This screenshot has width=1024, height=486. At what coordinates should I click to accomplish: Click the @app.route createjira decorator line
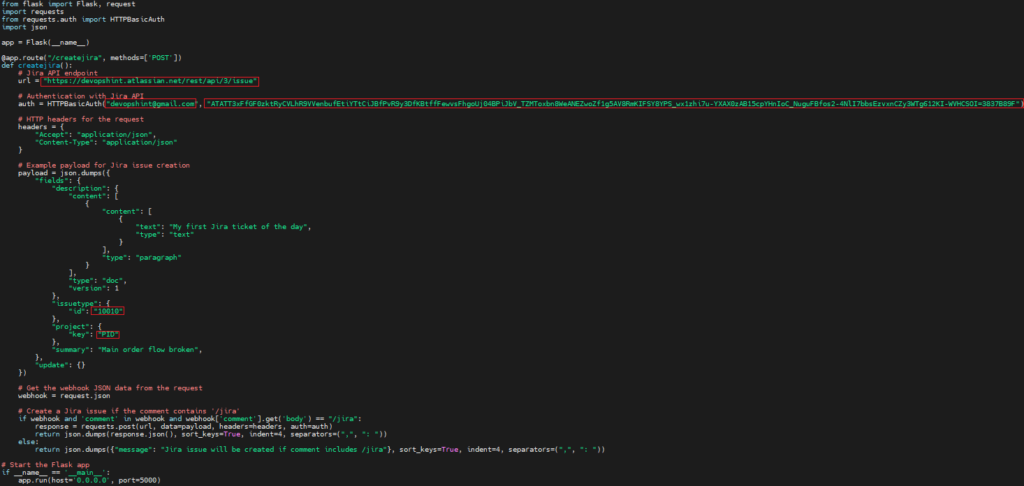(x=91, y=57)
